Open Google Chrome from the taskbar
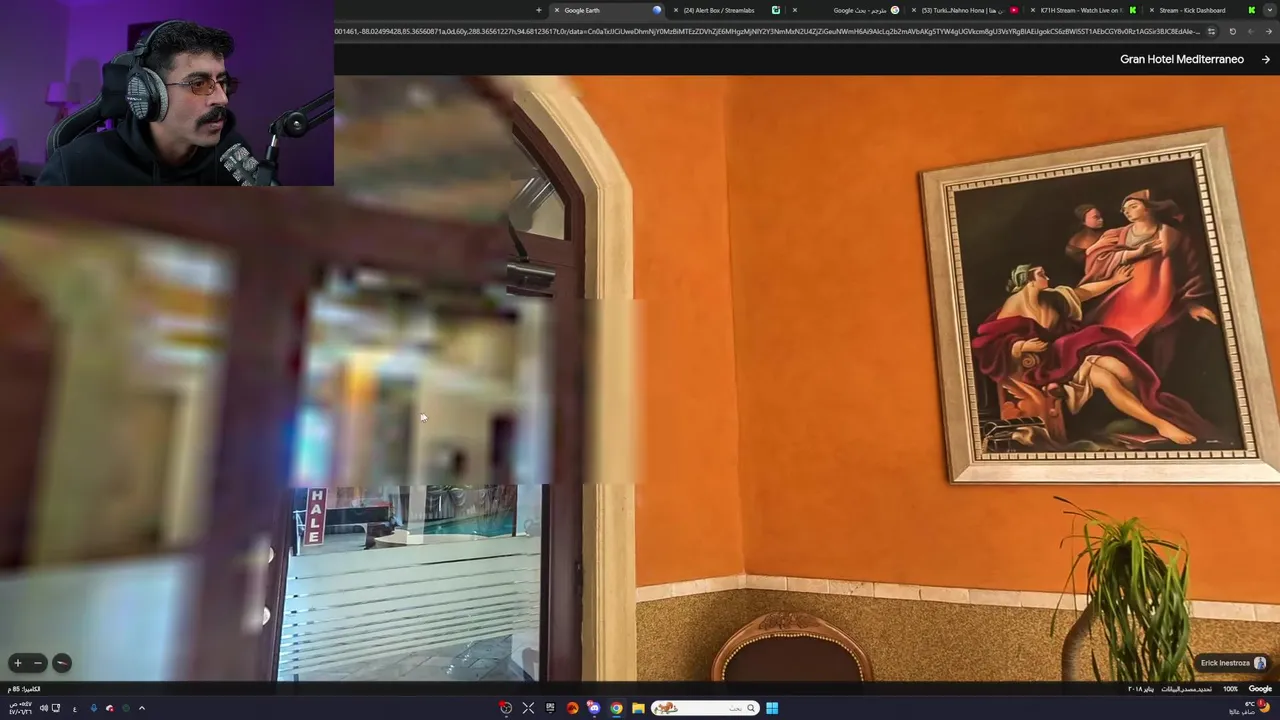1280x720 pixels. (616, 708)
